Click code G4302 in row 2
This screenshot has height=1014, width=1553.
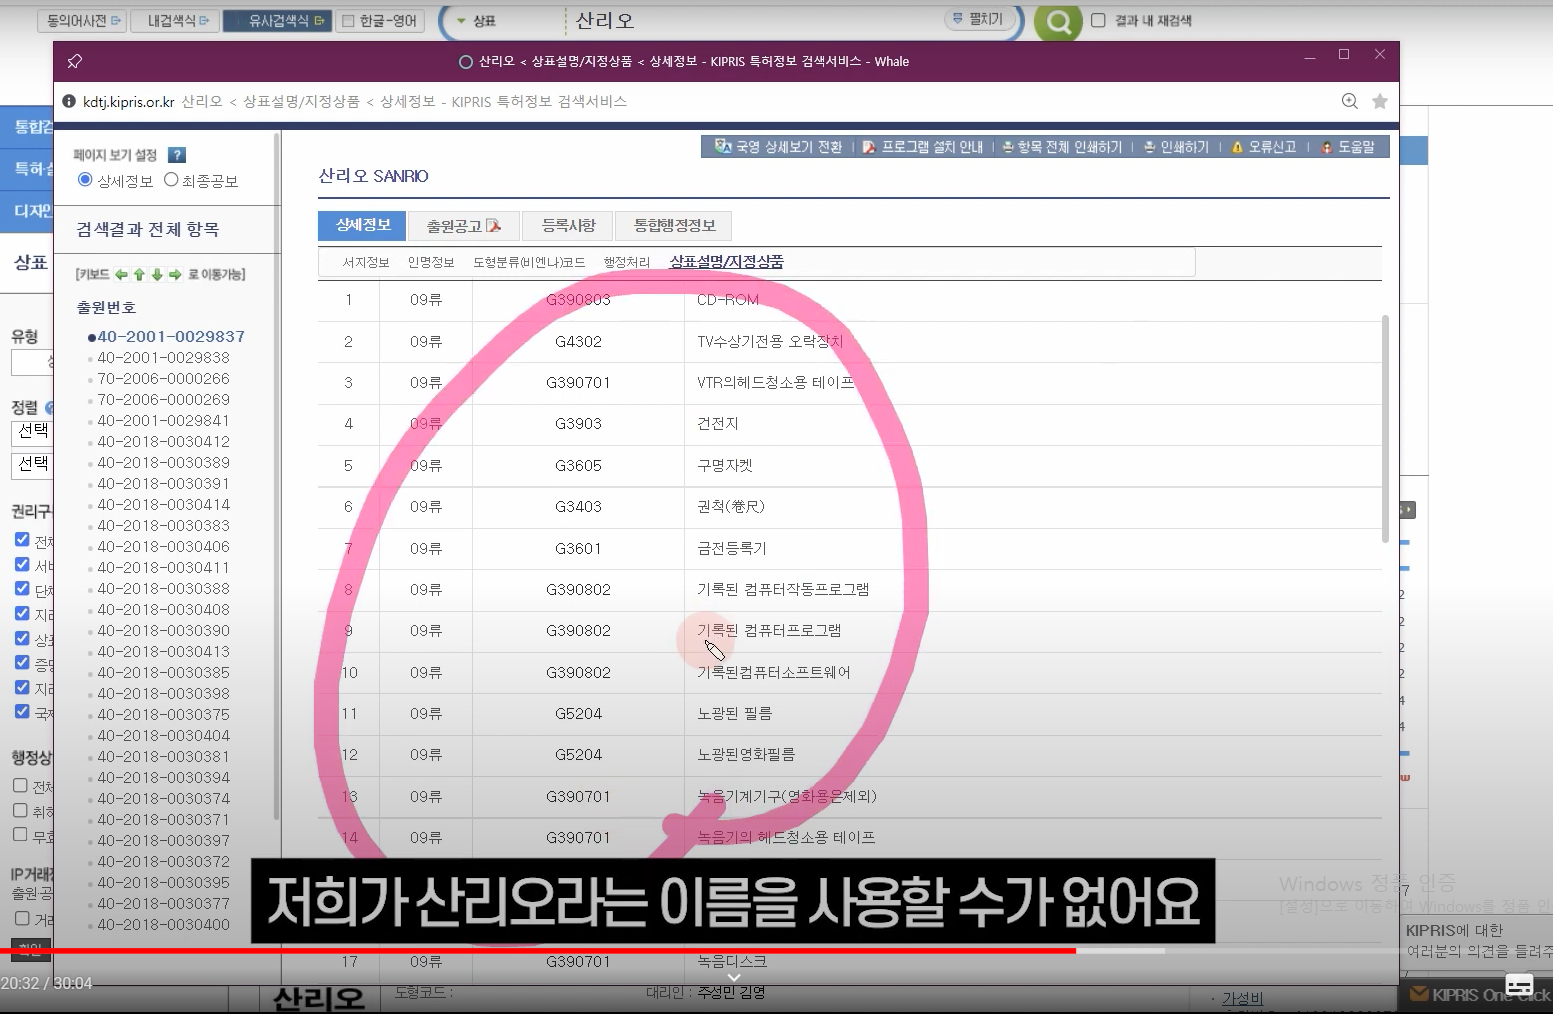578,342
